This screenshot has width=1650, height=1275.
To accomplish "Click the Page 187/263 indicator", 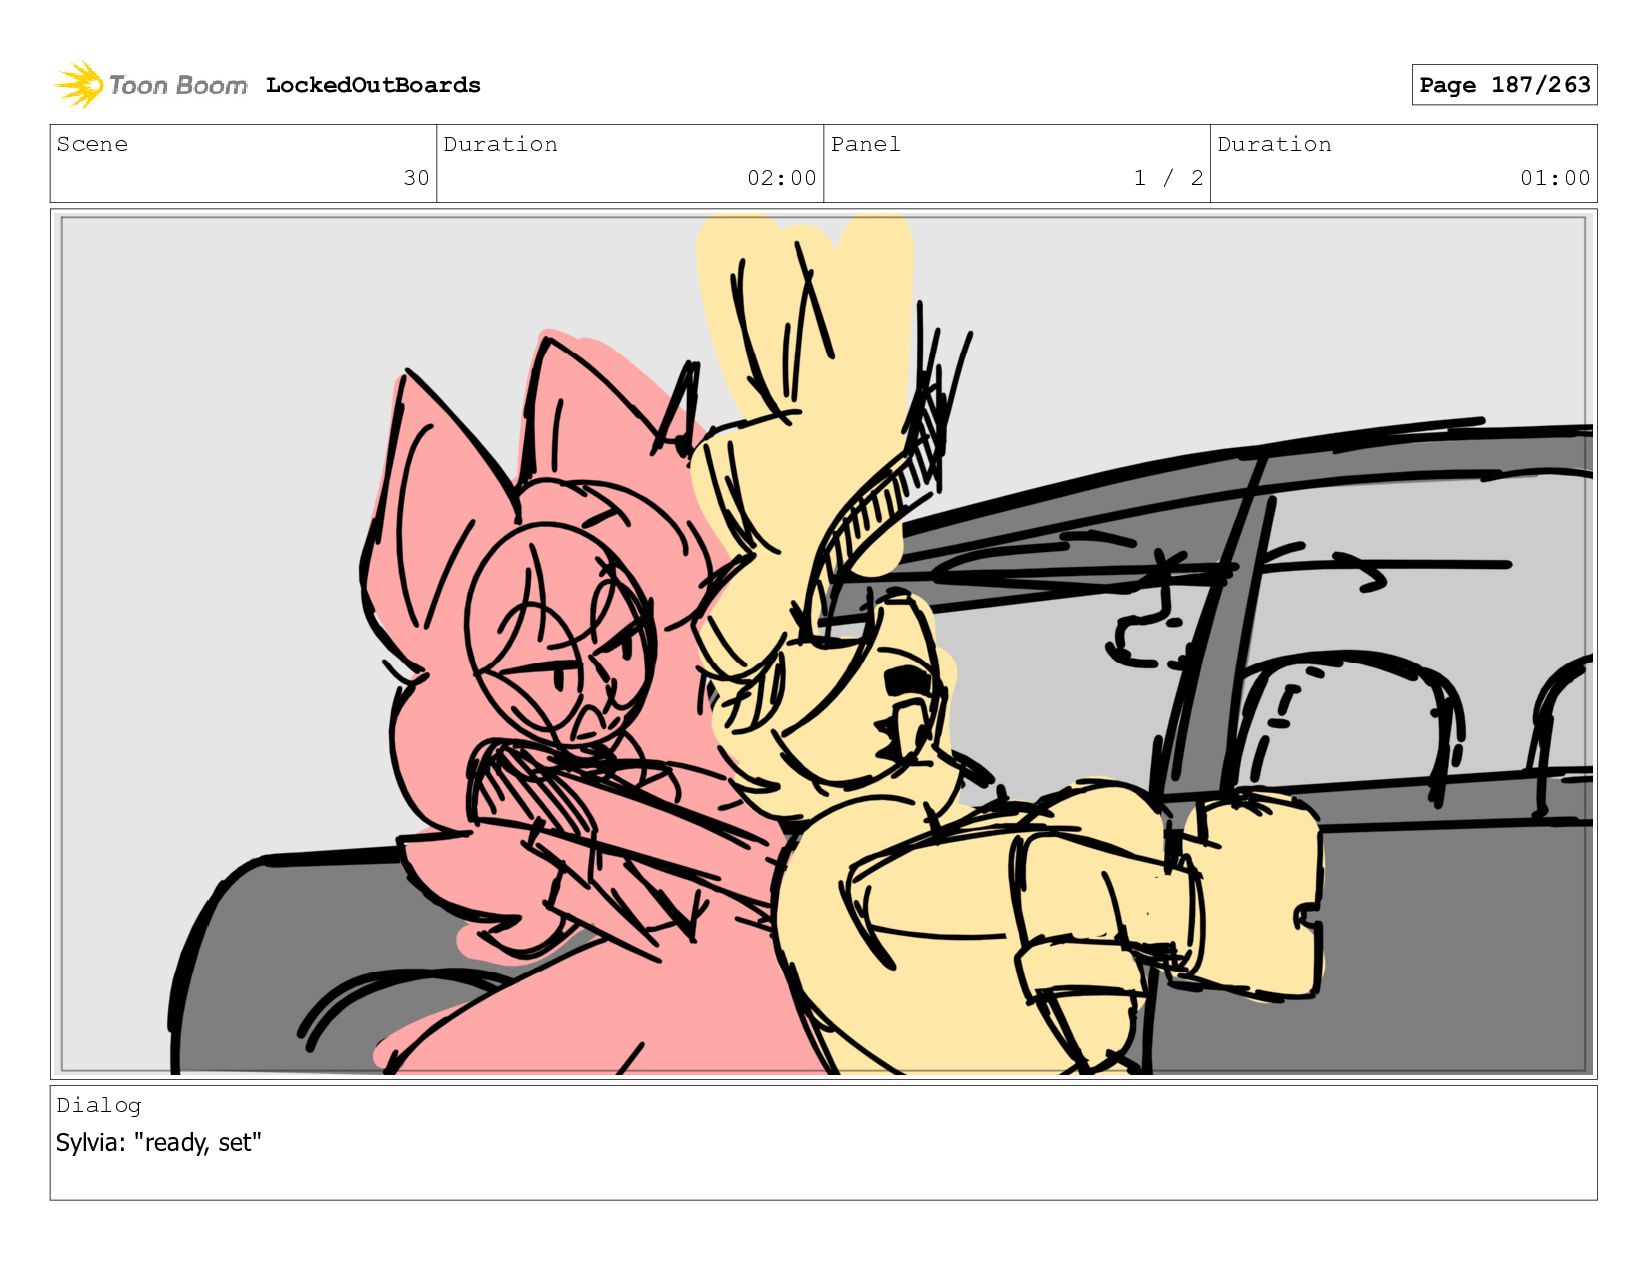I will coord(1504,85).
